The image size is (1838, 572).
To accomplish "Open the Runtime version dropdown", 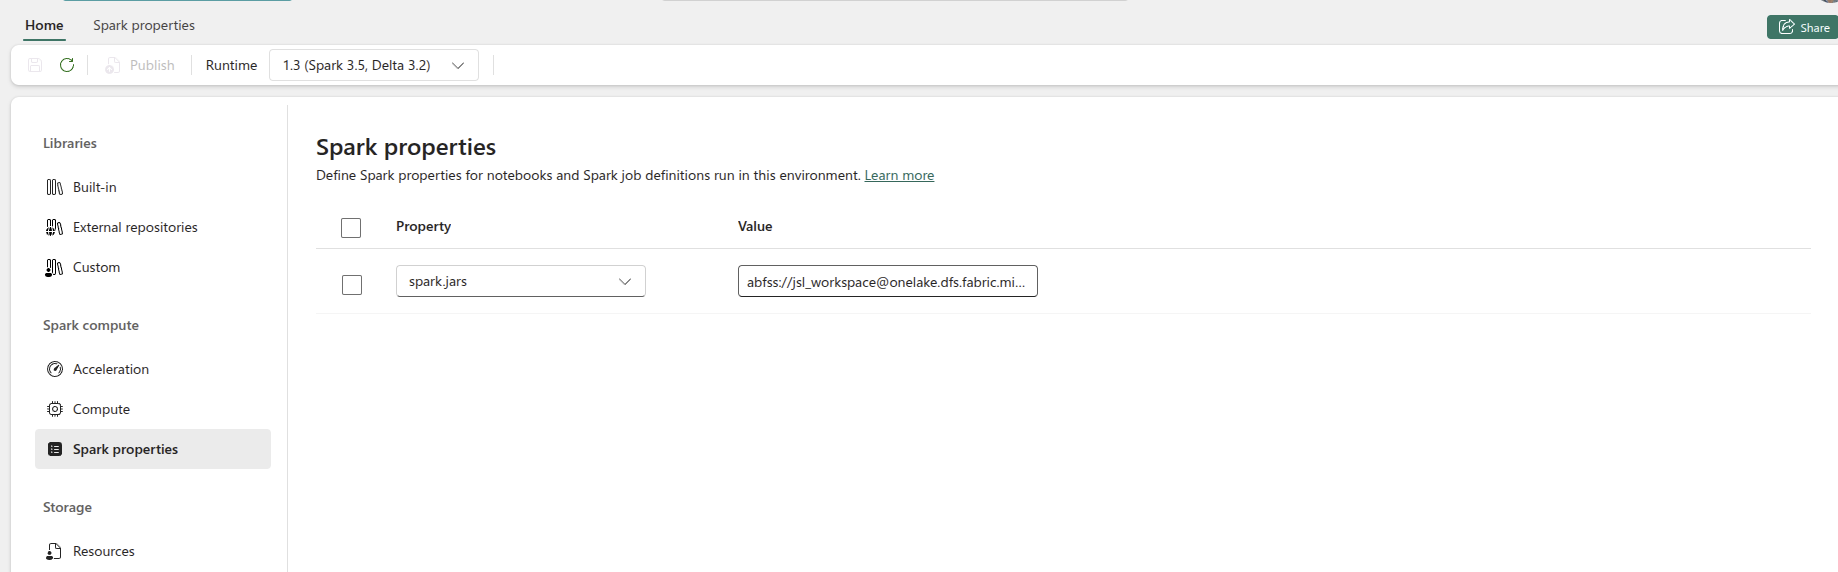I will click(373, 65).
